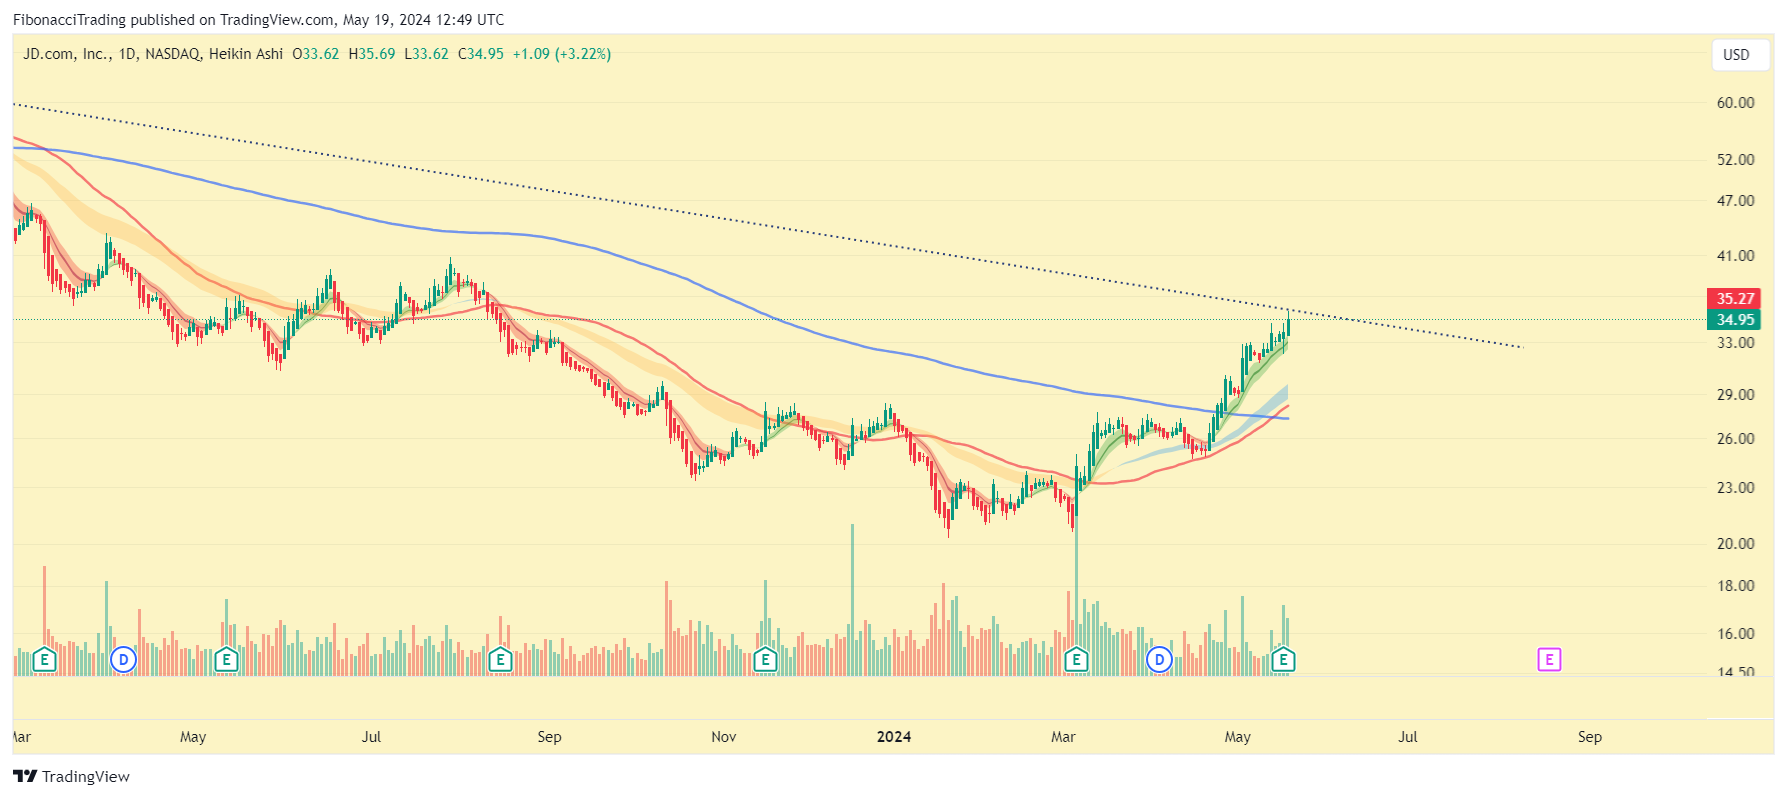Click the Heikin Ashi chart type label
The image size is (1787, 798).
246,54
